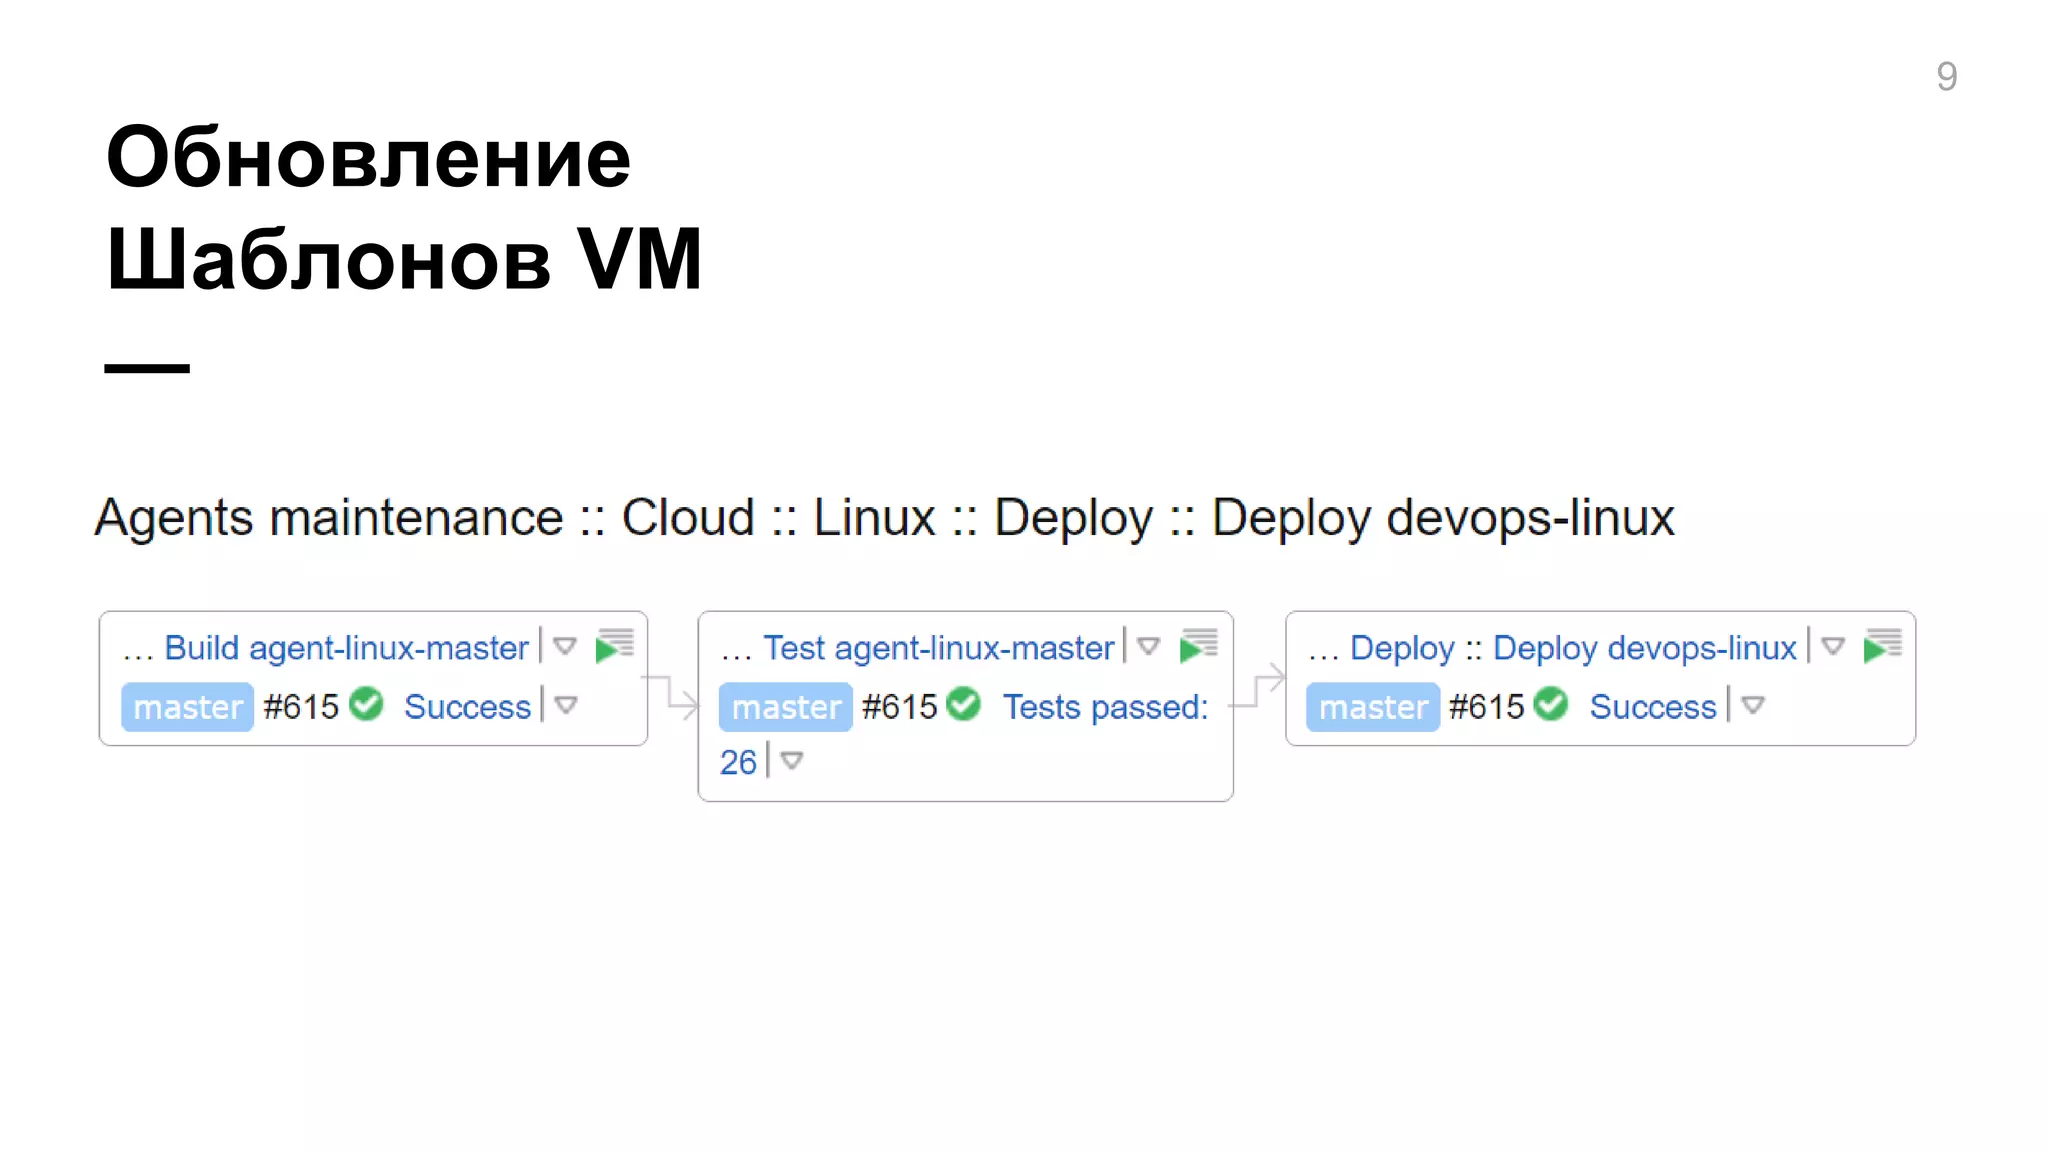Click build number #615 in Build card
2048x1152 pixels.
click(x=301, y=707)
